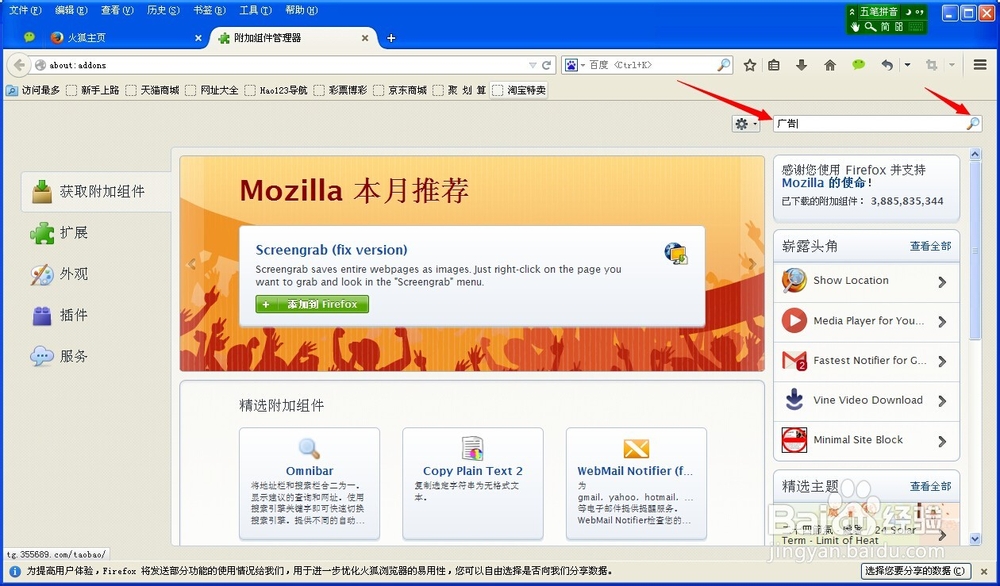Open the address bar history dropdown arrow
The width and height of the screenshot is (1000, 586).
(533, 65)
